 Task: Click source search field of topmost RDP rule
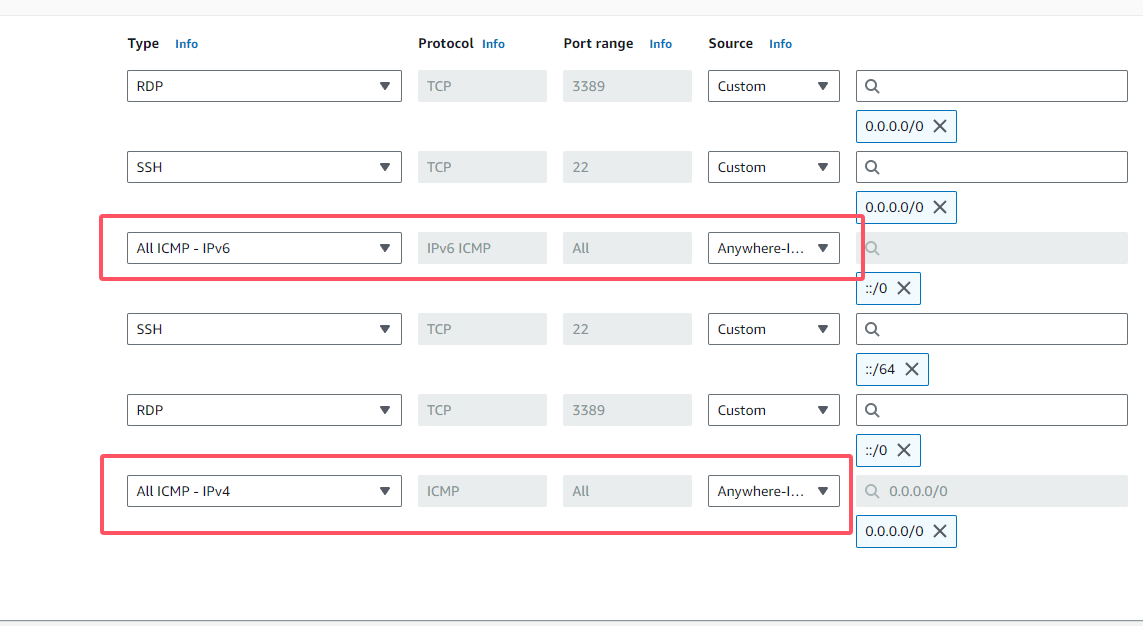point(1000,86)
